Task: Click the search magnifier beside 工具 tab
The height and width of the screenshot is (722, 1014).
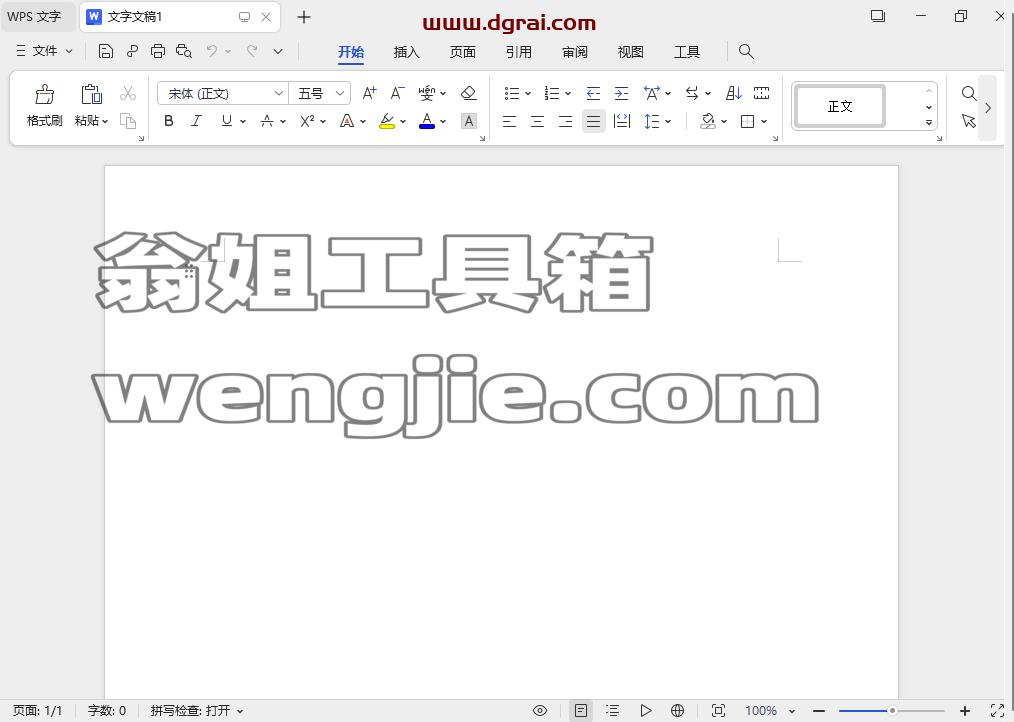Action: (746, 51)
